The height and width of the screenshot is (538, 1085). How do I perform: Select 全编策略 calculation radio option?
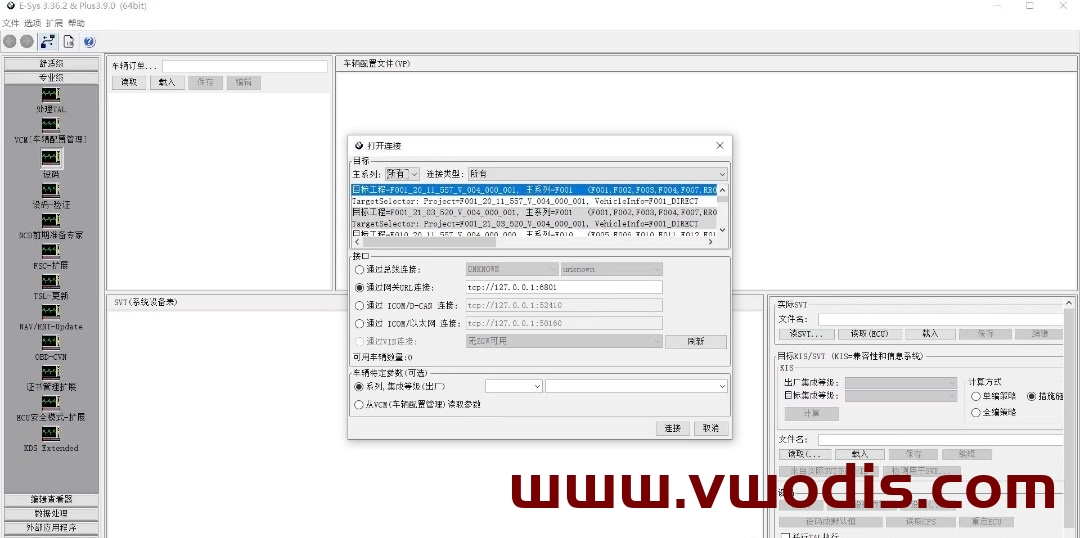[x=976, y=412]
